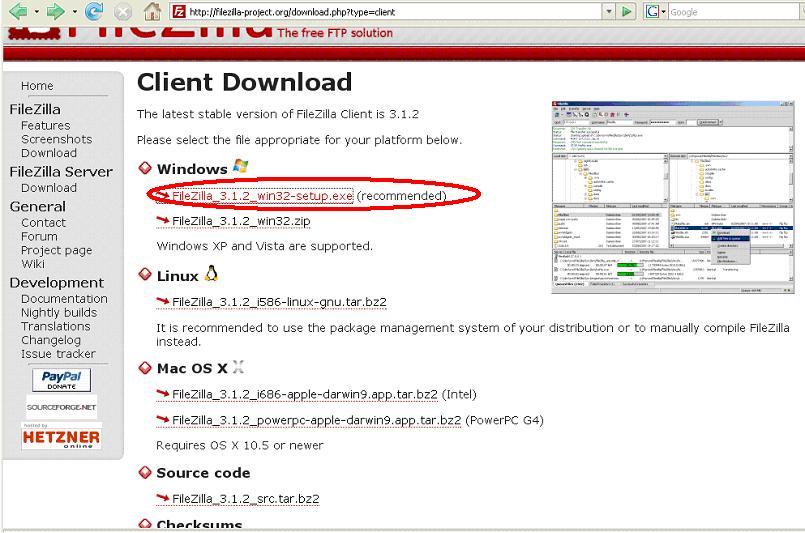Click the red arrow beside src.tar.bz2
This screenshot has height=533, width=805.
click(x=163, y=498)
